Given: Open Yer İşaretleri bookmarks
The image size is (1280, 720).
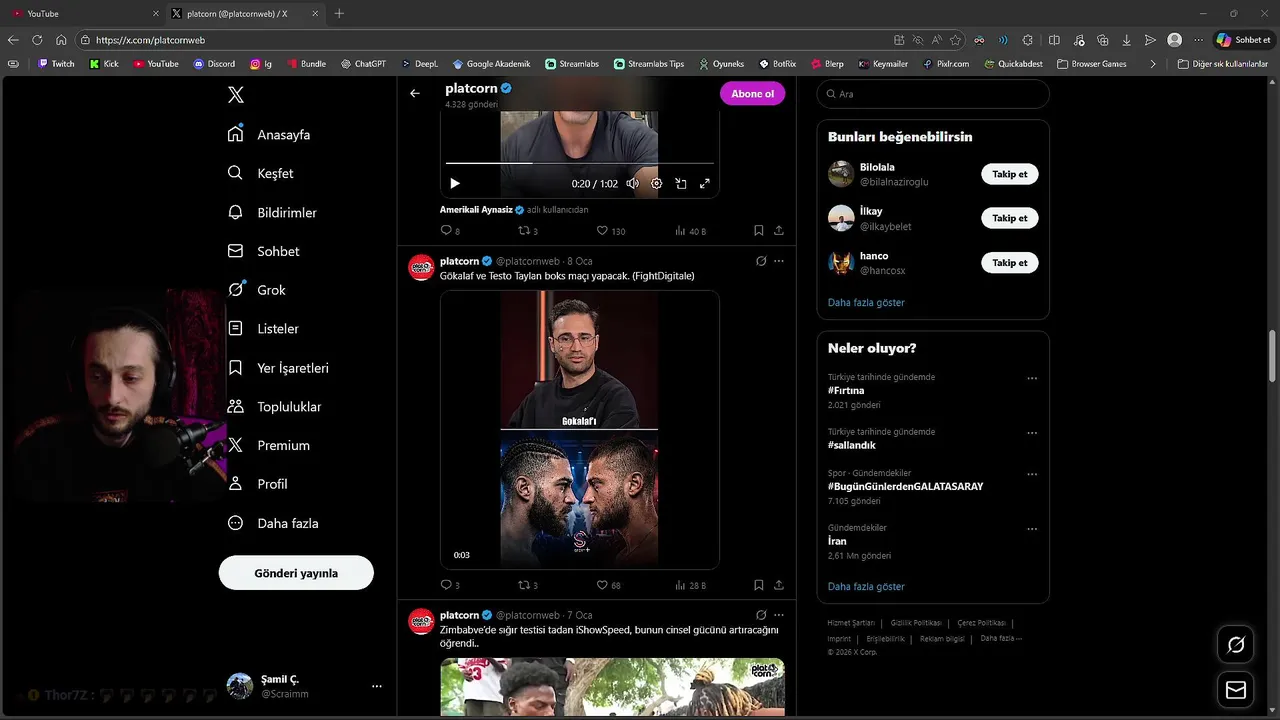Looking at the screenshot, I should pos(278,368).
